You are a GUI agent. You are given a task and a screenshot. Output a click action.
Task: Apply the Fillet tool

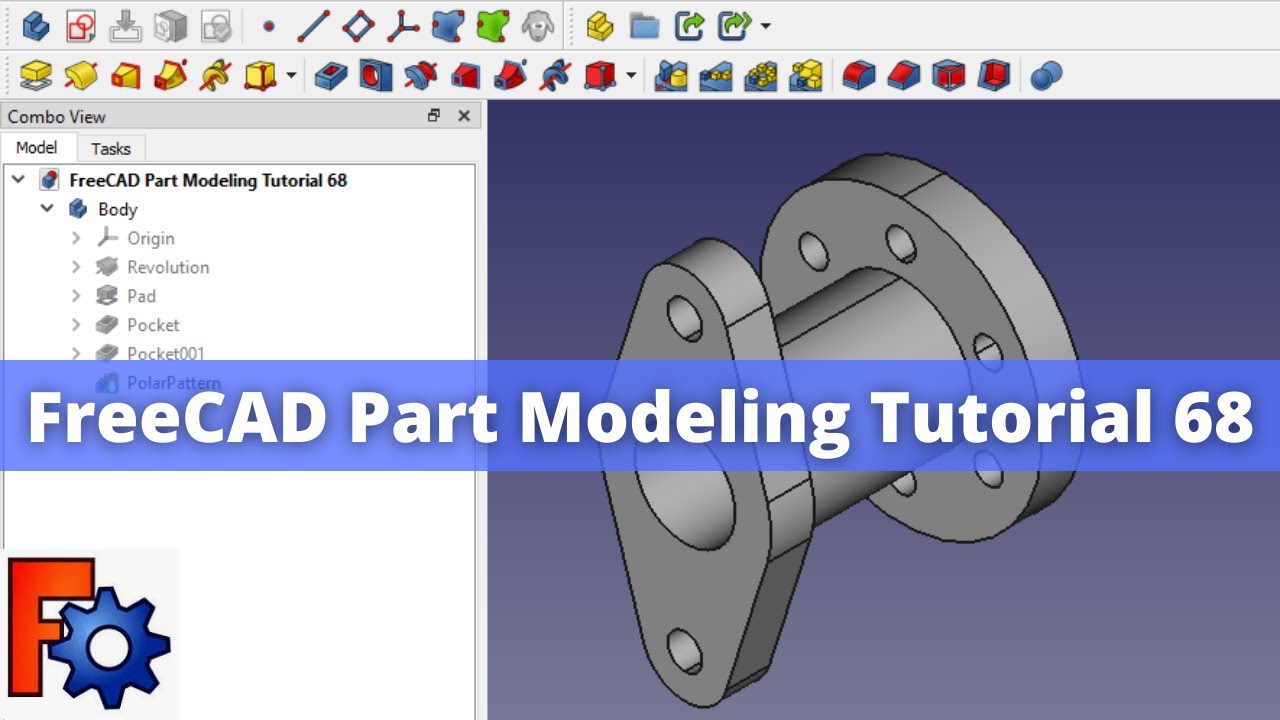point(858,75)
